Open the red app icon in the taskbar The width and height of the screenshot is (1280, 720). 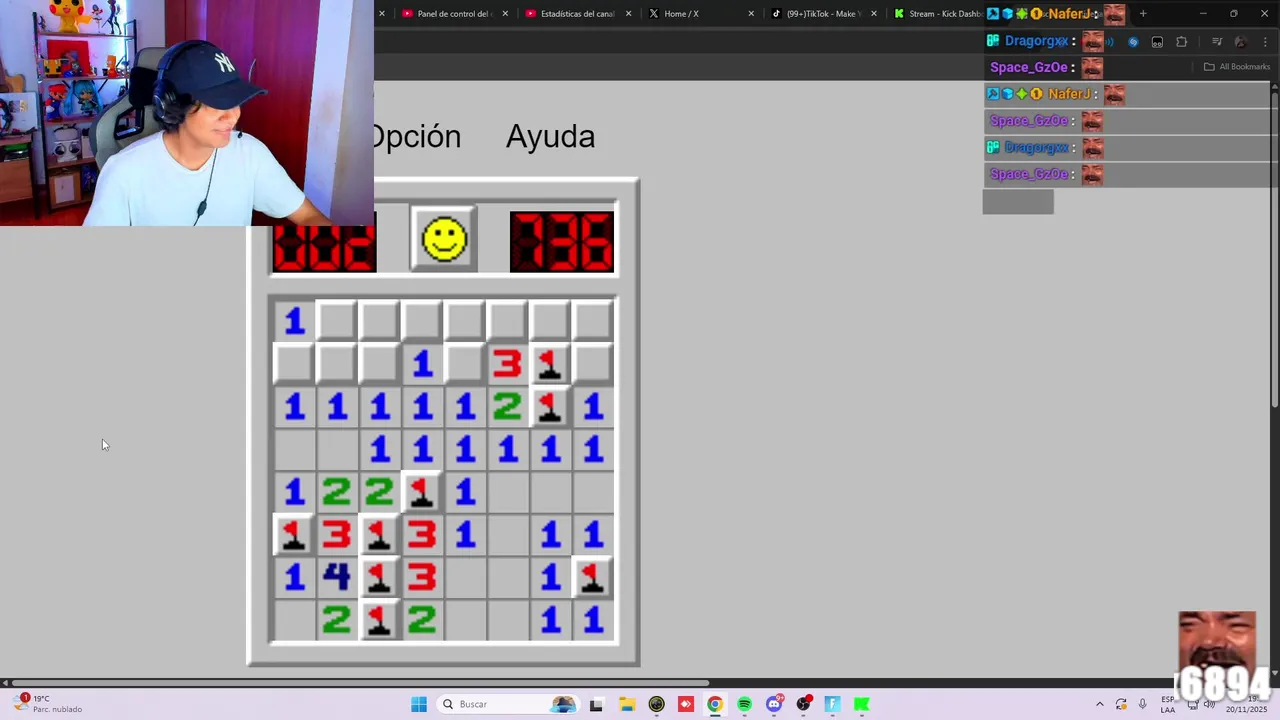685,704
